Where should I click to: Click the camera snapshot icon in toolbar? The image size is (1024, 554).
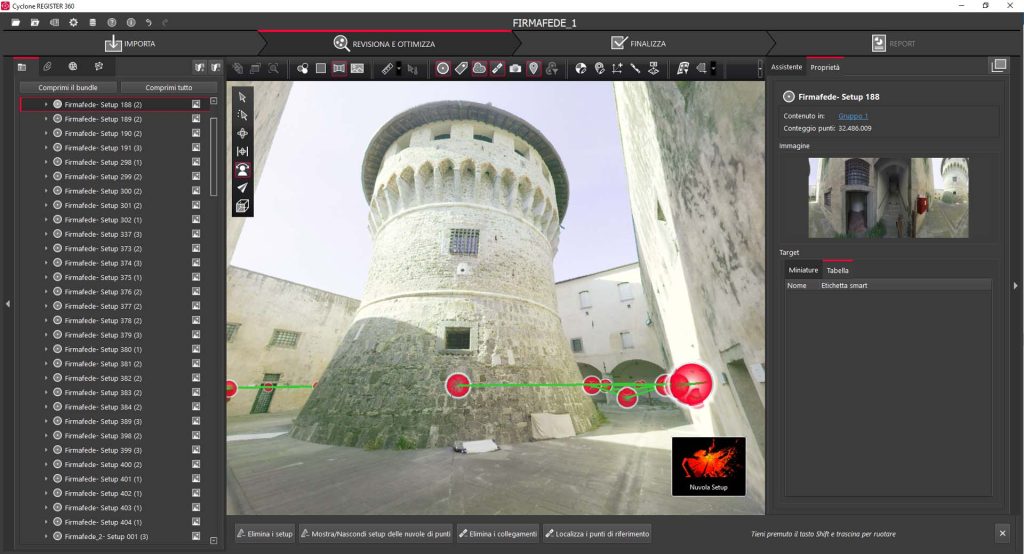(x=515, y=68)
